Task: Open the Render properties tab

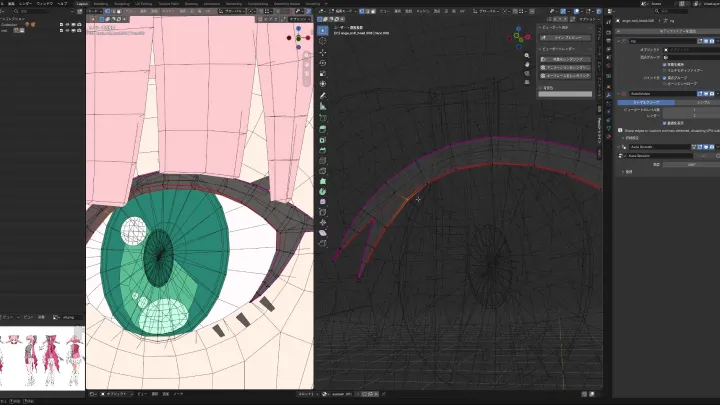Action: click(608, 33)
